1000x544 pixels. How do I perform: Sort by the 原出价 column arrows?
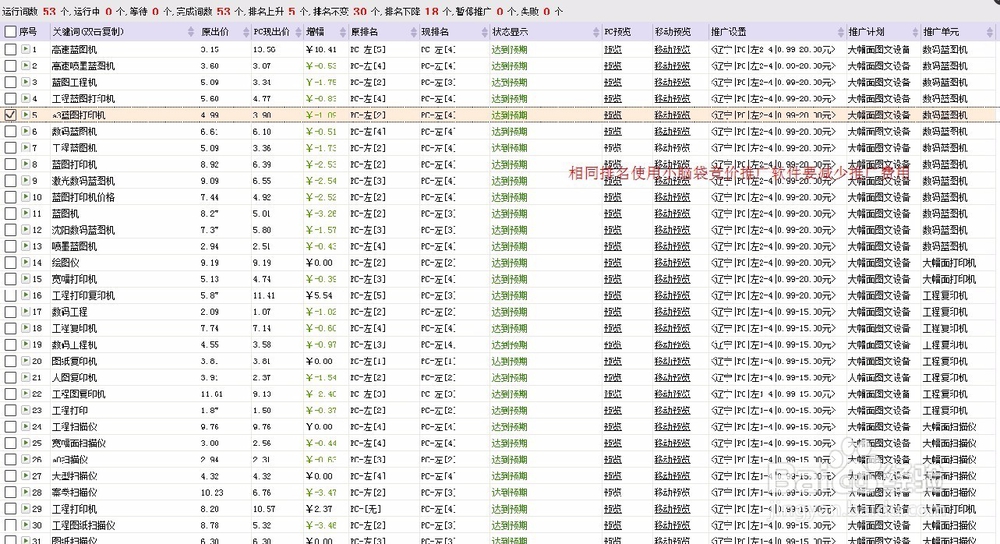pos(246,32)
